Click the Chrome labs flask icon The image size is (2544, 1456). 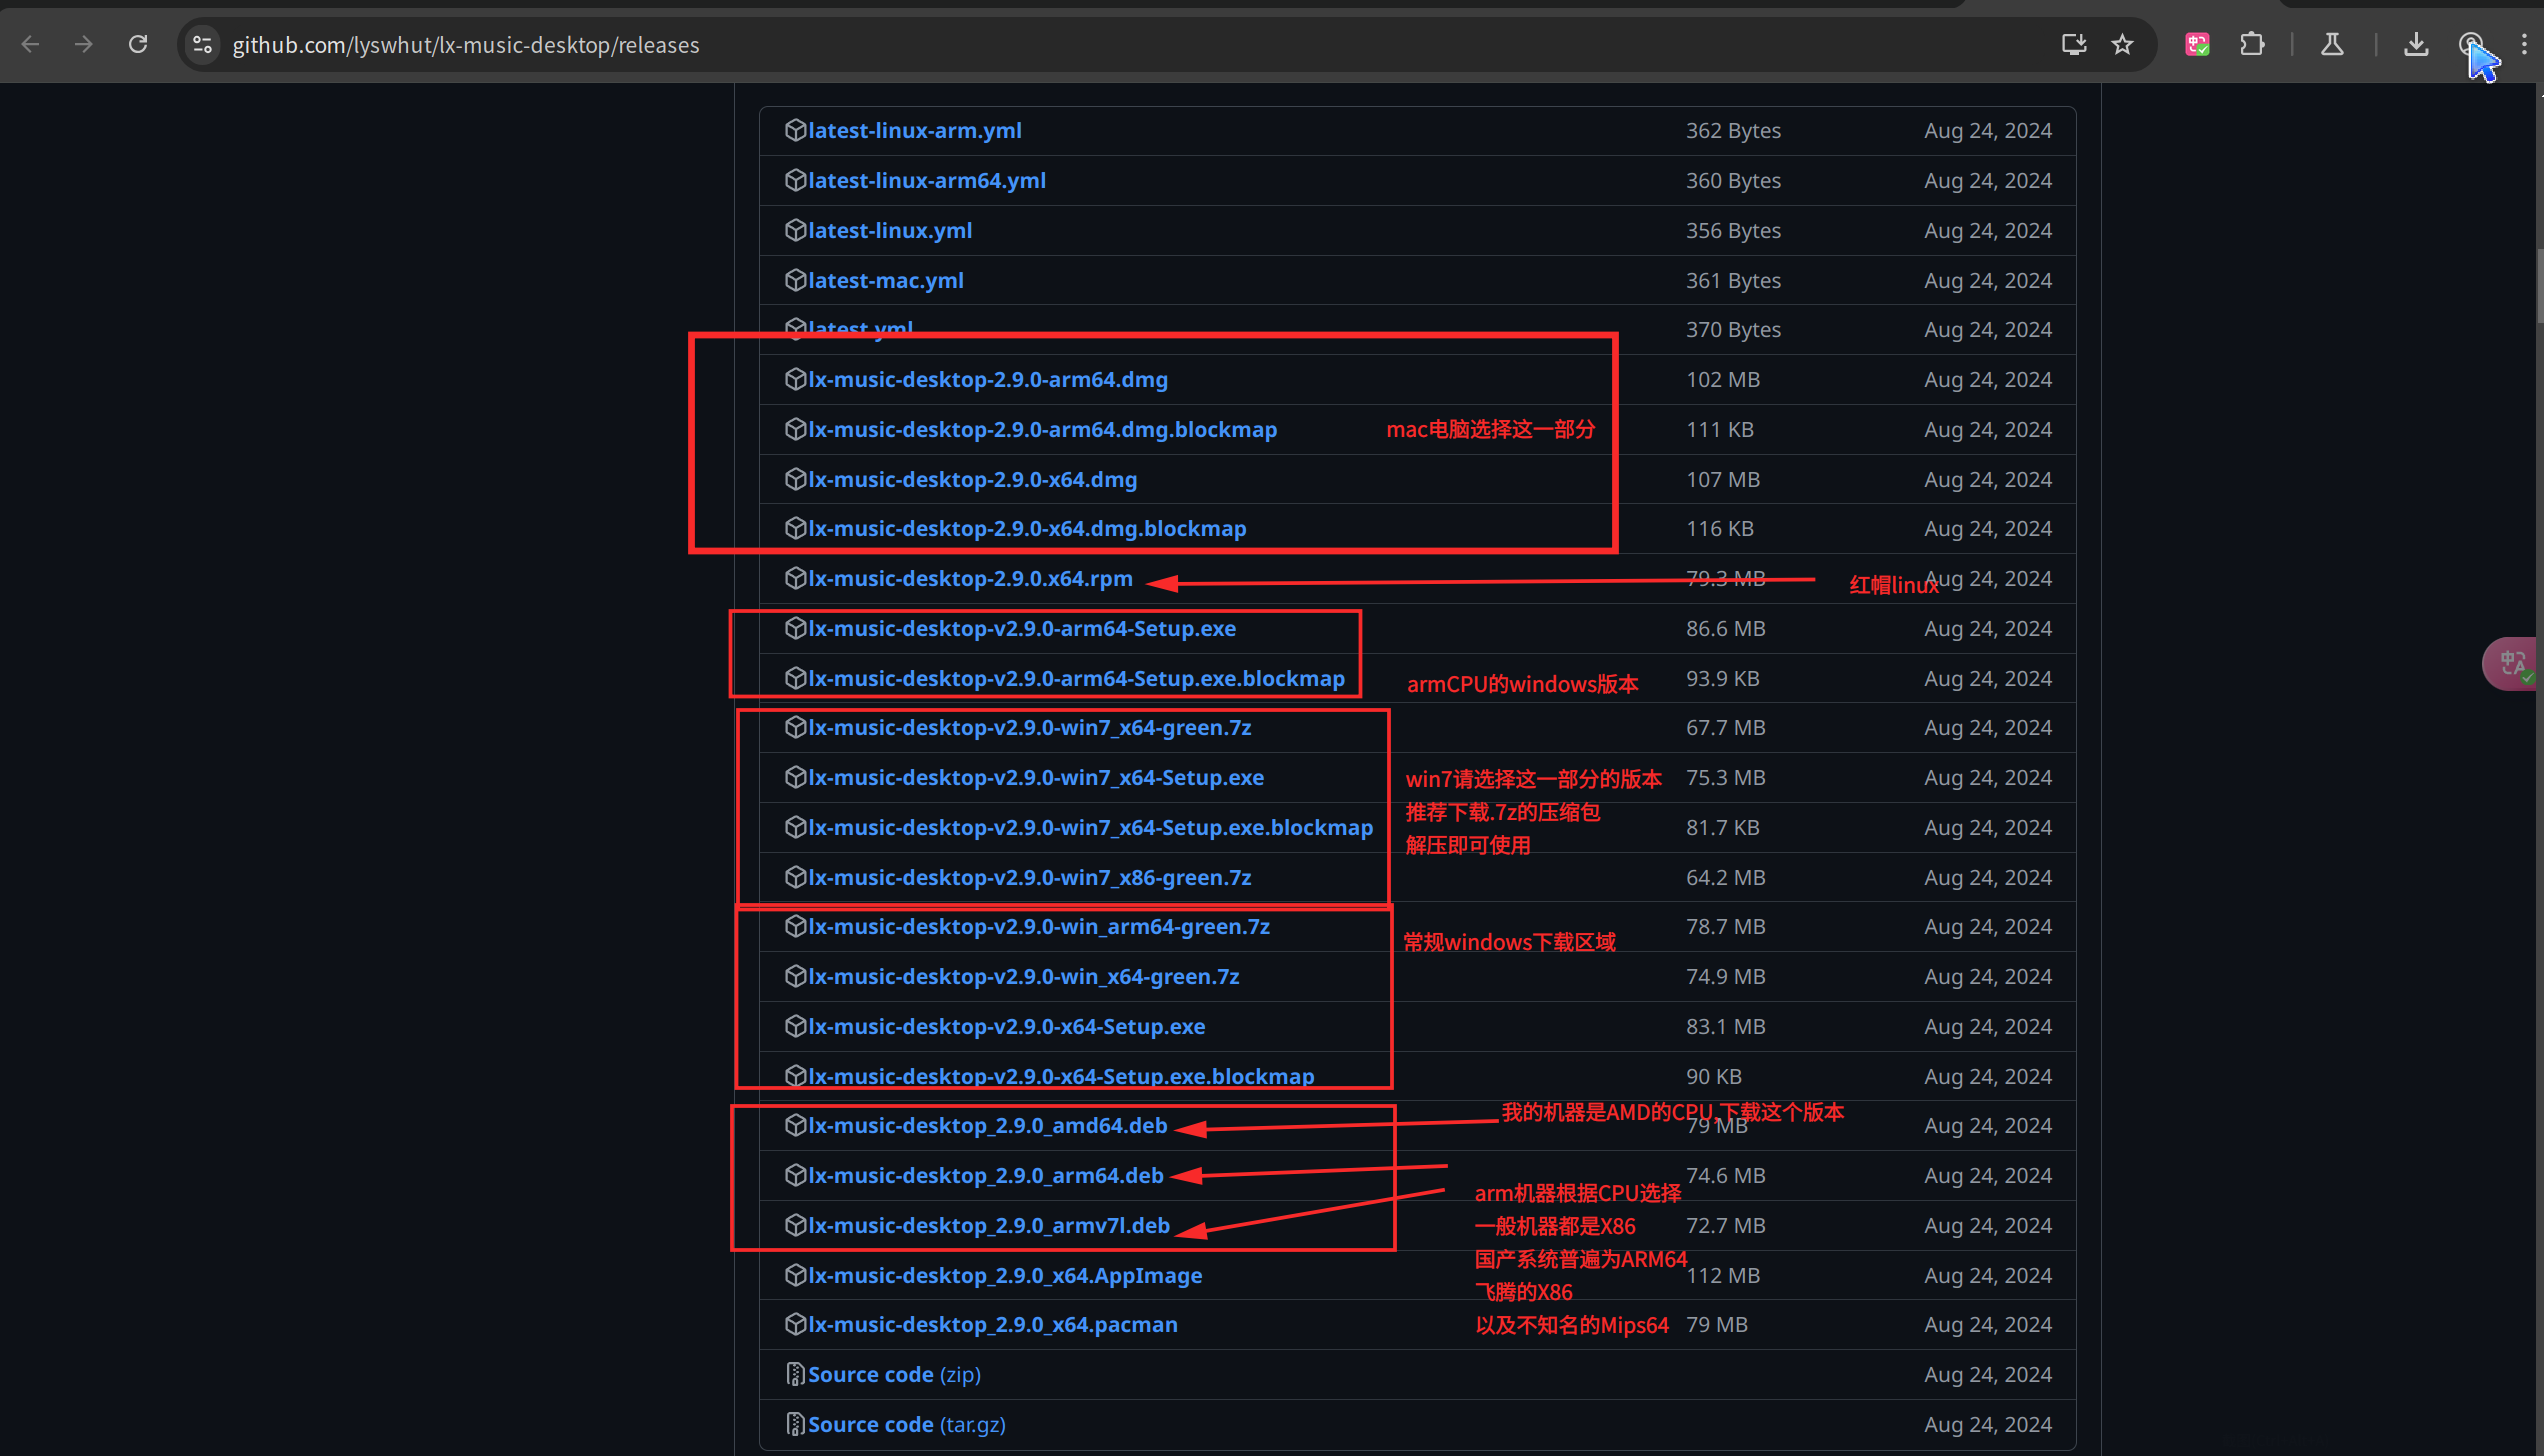click(2332, 44)
